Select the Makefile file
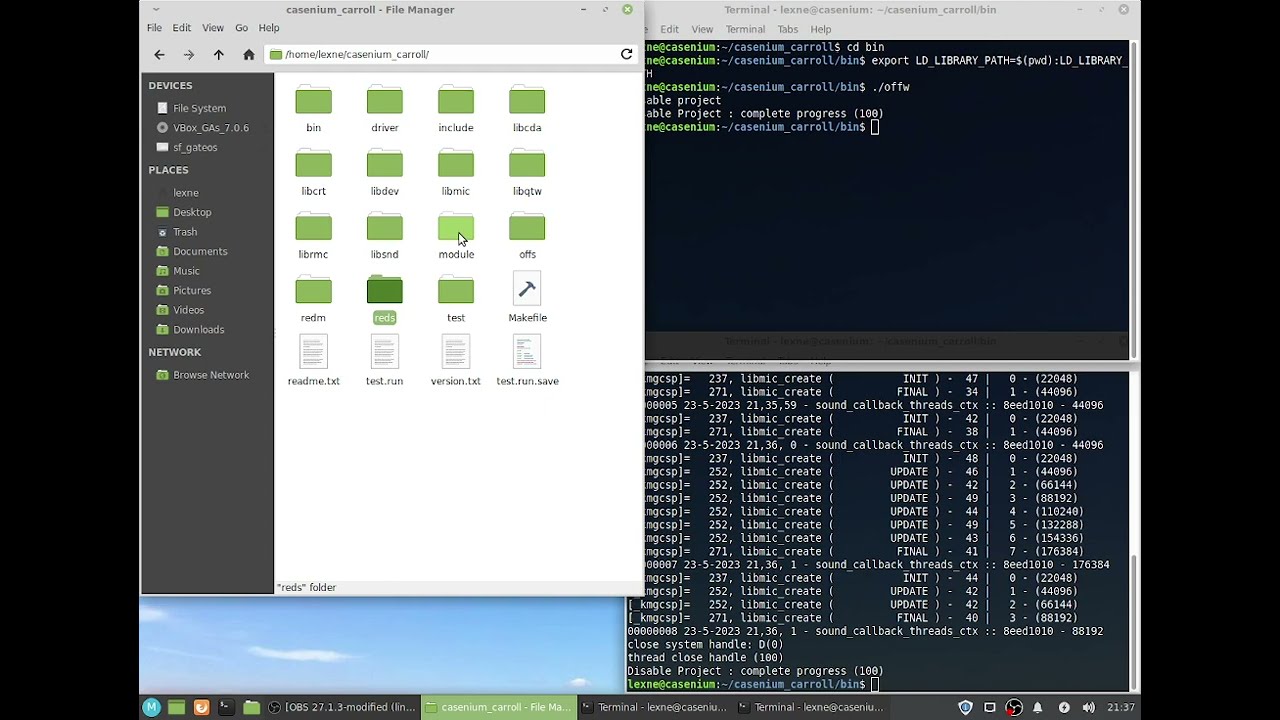 pyautogui.click(x=527, y=297)
